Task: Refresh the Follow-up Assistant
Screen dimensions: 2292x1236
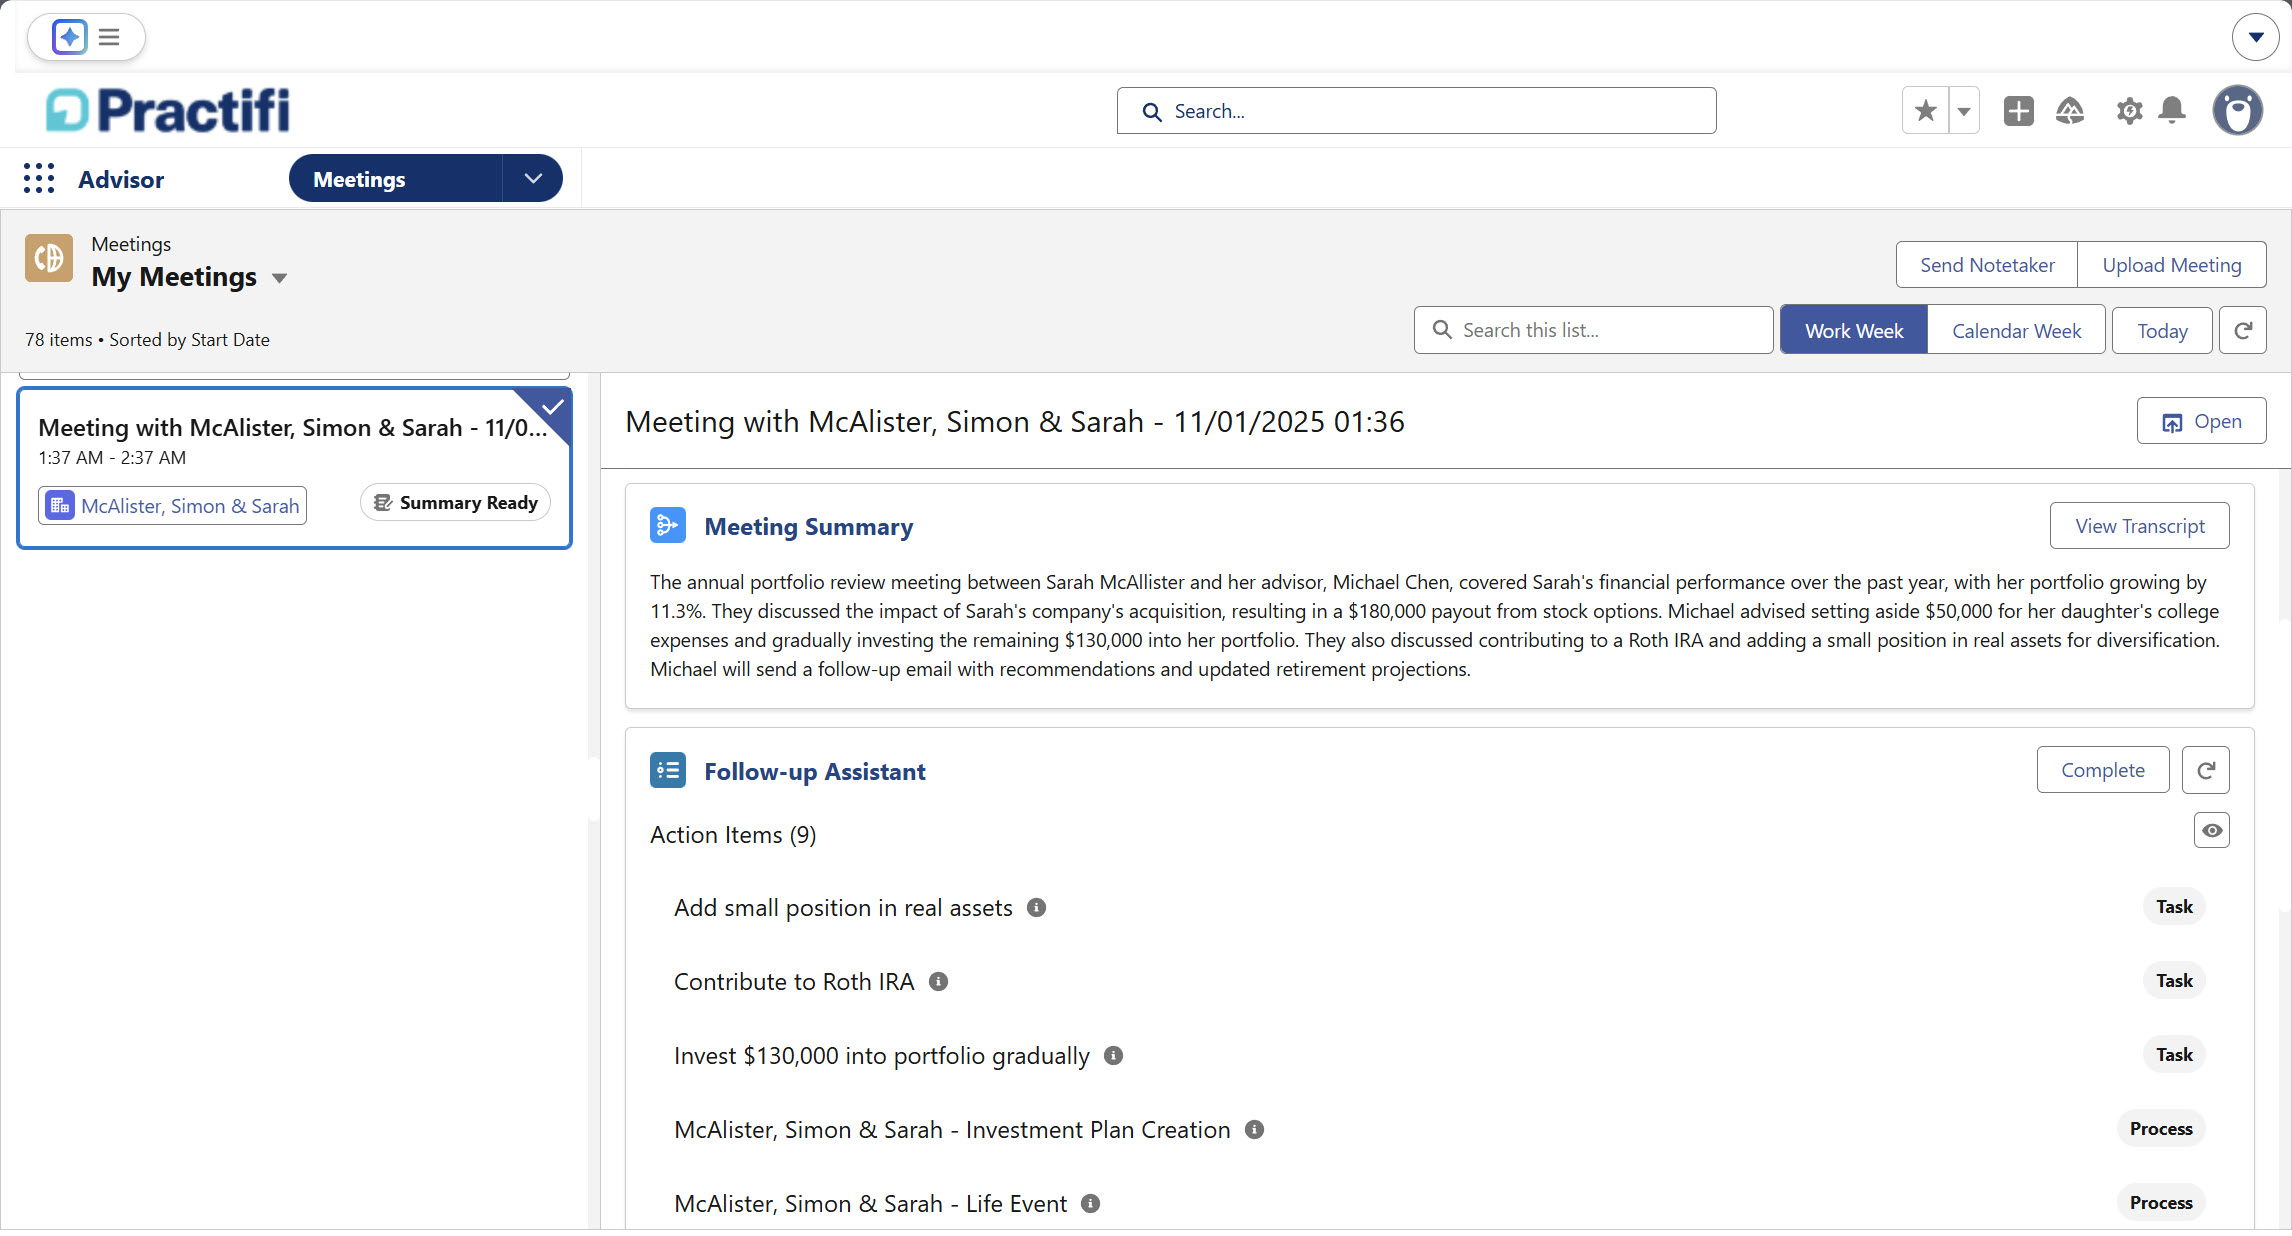Action: 2205,770
